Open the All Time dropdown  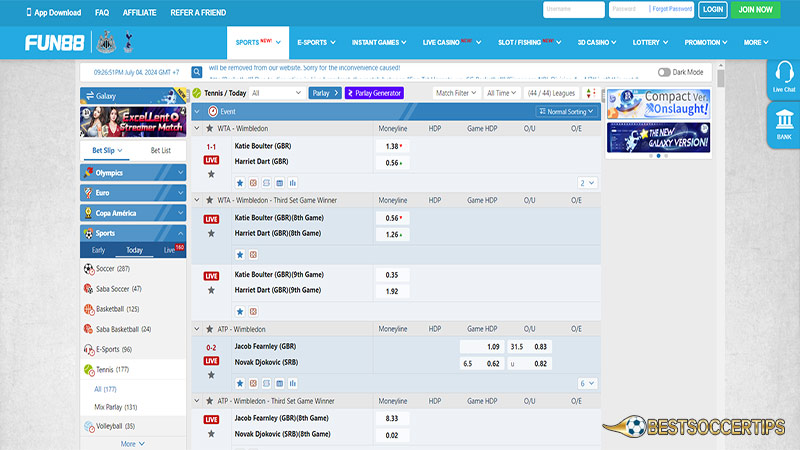pyautogui.click(x=501, y=93)
